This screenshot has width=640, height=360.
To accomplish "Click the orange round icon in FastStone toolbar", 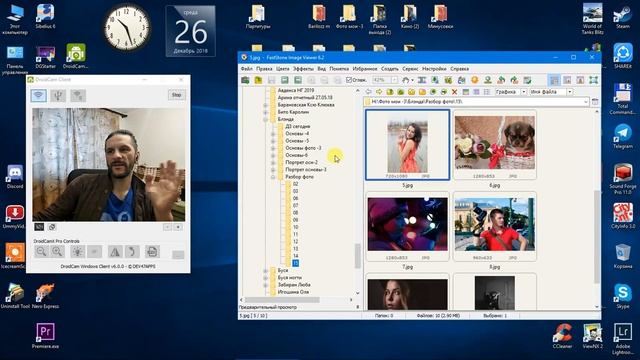I will pos(475,80).
